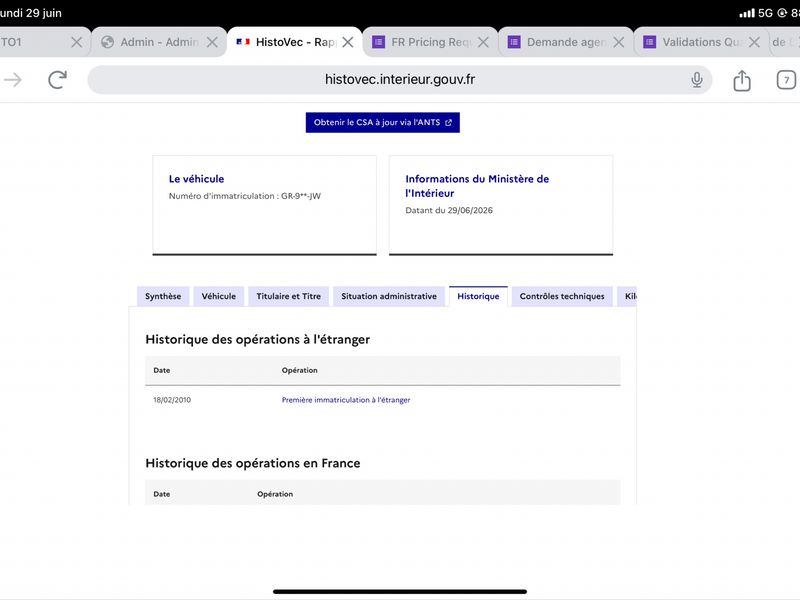The height and width of the screenshot is (600, 800).
Task: Open the partially visible Kil tab
Action: pyautogui.click(x=628, y=296)
